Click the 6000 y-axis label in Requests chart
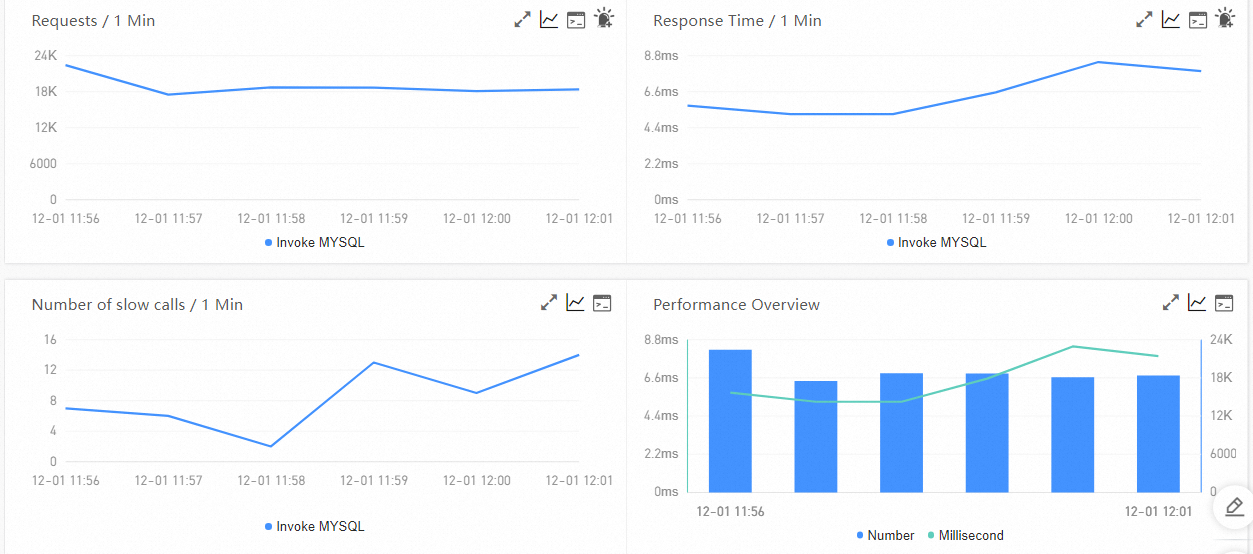Viewport: 1253px width, 554px height. 41,163
